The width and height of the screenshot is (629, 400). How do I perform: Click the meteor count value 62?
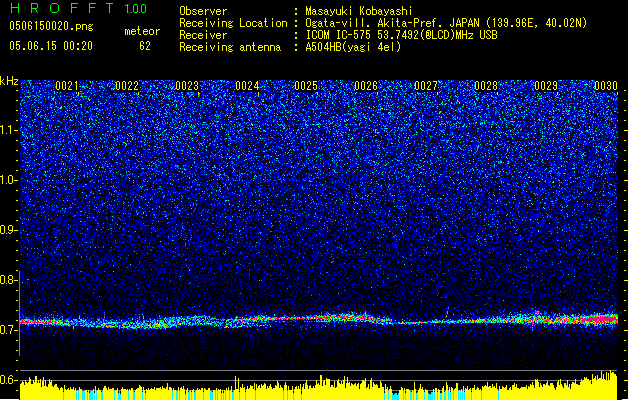click(x=145, y=46)
